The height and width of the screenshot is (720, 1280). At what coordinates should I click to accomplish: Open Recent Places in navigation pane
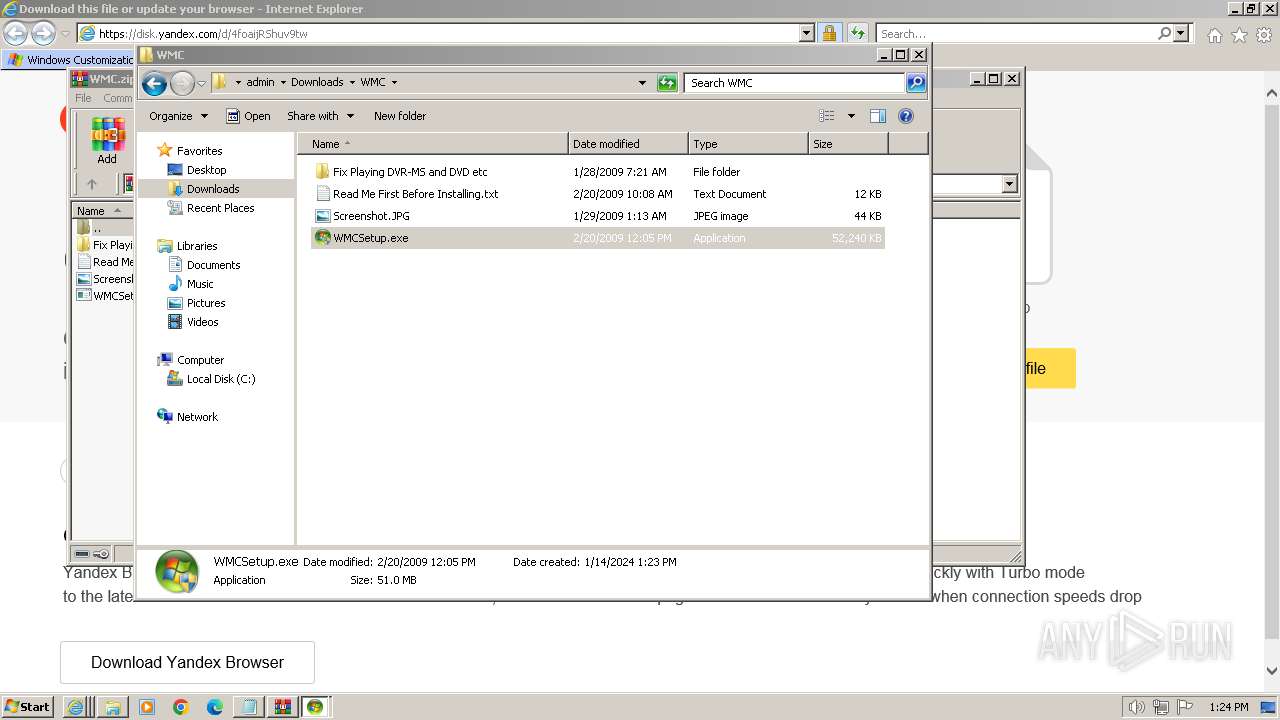220,208
